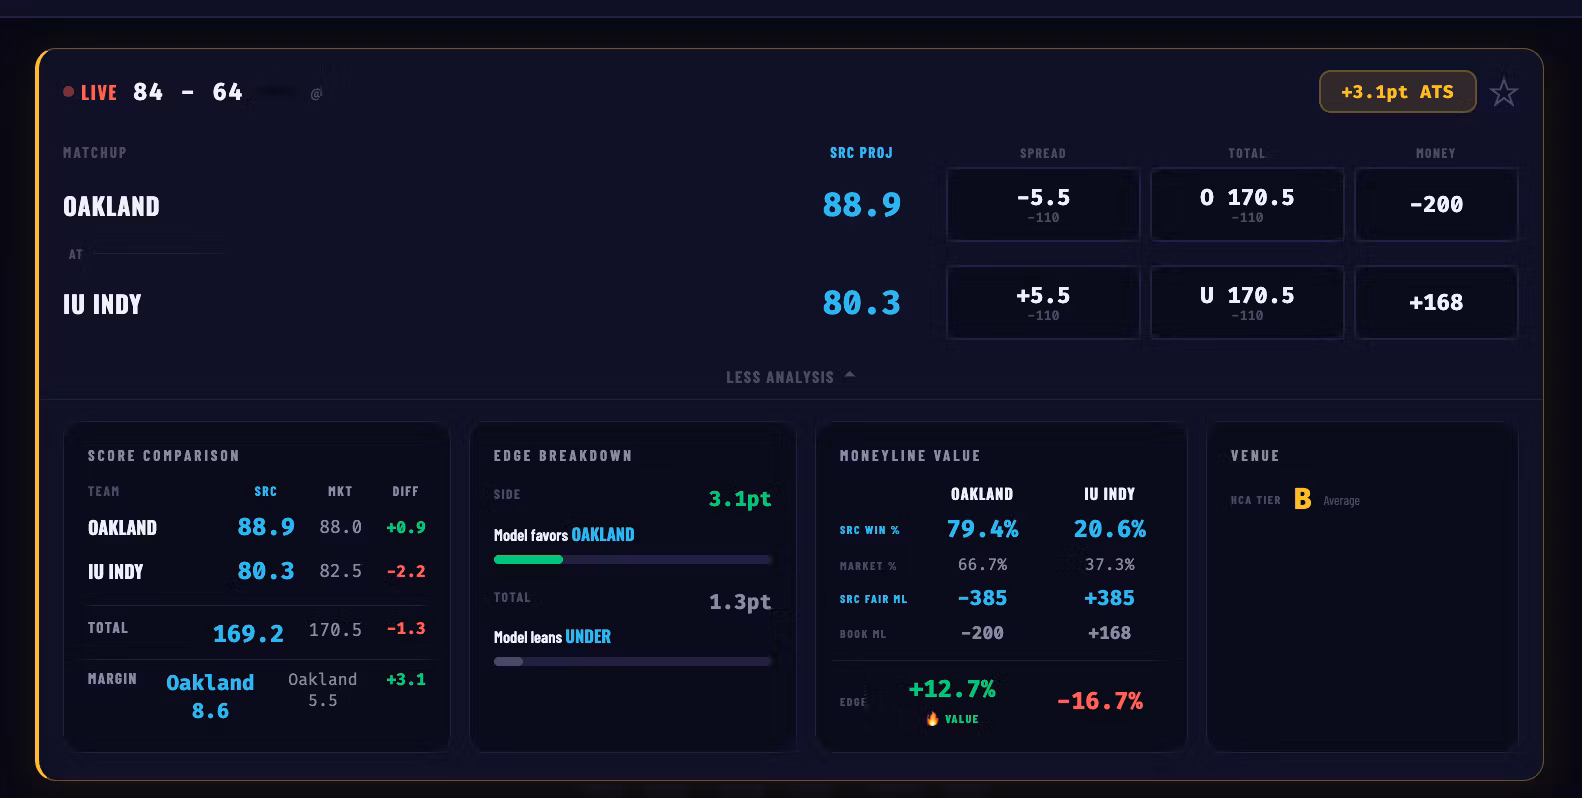Pick the Under 170.5 total
The image size is (1582, 798).
click(1246, 302)
